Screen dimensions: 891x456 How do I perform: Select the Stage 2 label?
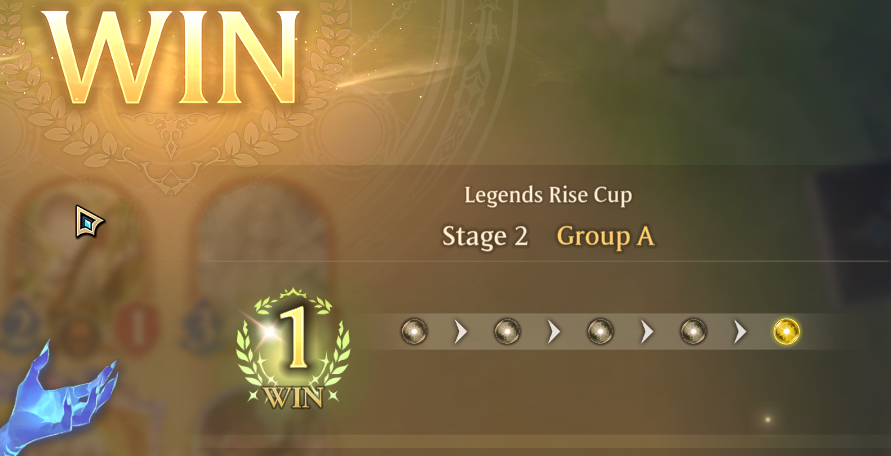click(485, 236)
